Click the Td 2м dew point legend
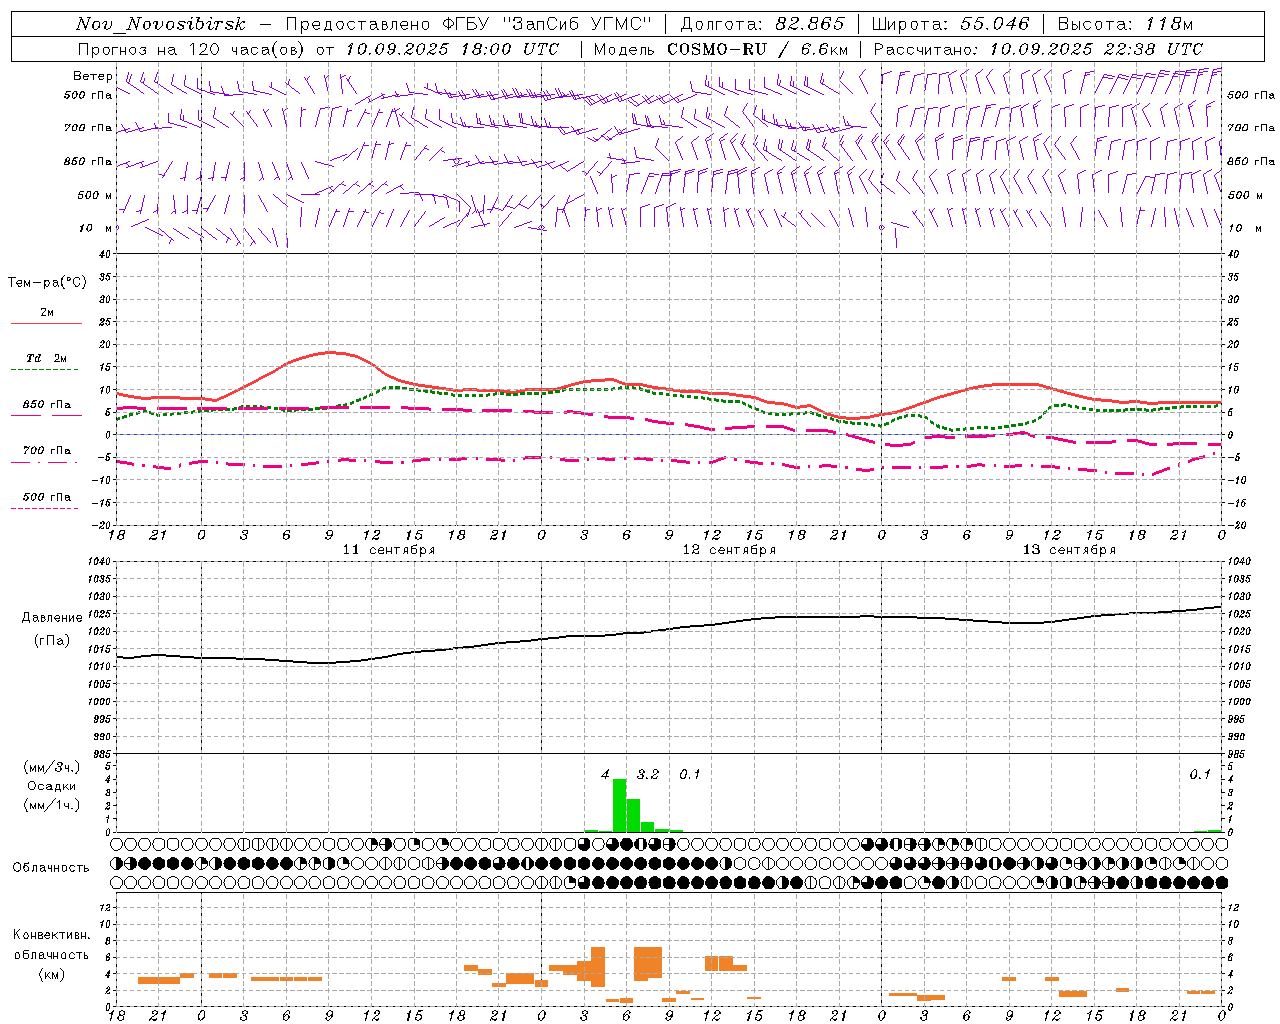The height and width of the screenshot is (1024, 1280). coord(47,364)
